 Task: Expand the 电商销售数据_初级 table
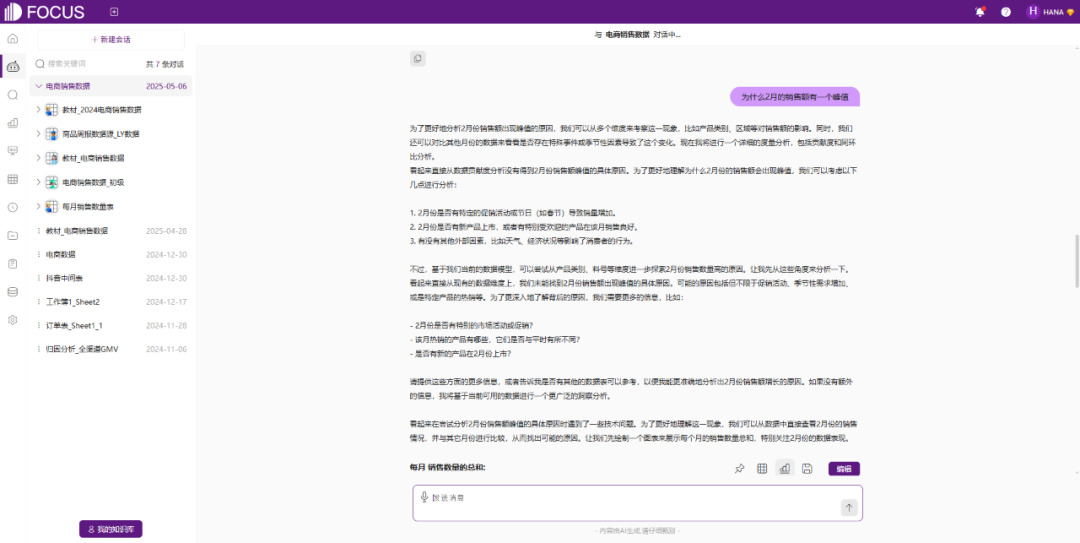click(39, 183)
